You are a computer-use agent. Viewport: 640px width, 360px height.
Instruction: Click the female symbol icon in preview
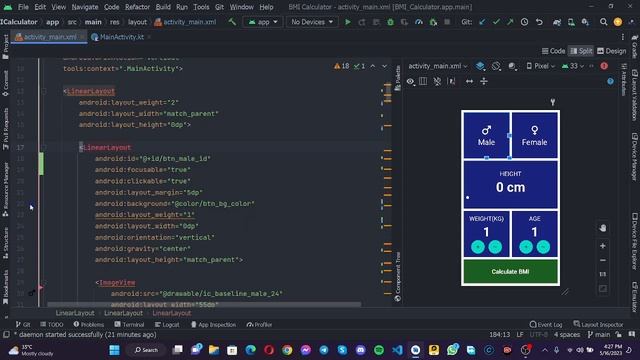(534, 130)
